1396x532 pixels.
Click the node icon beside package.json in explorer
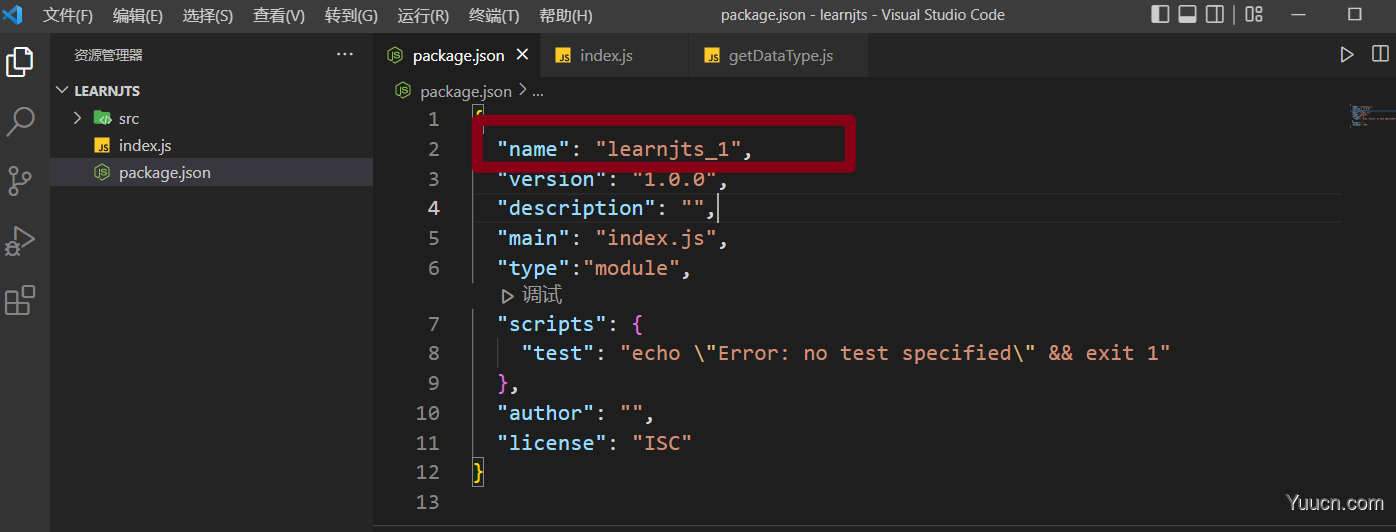[x=102, y=172]
